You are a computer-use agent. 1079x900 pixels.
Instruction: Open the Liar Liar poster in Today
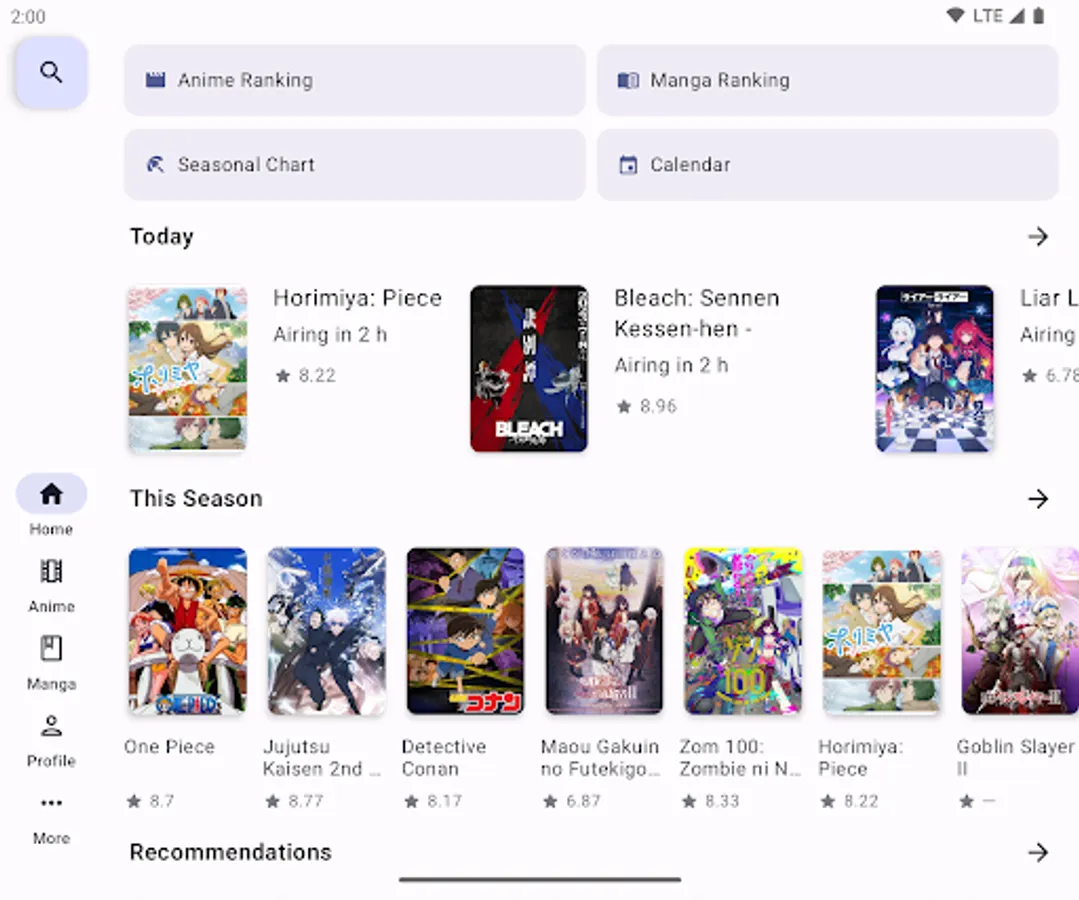point(934,369)
